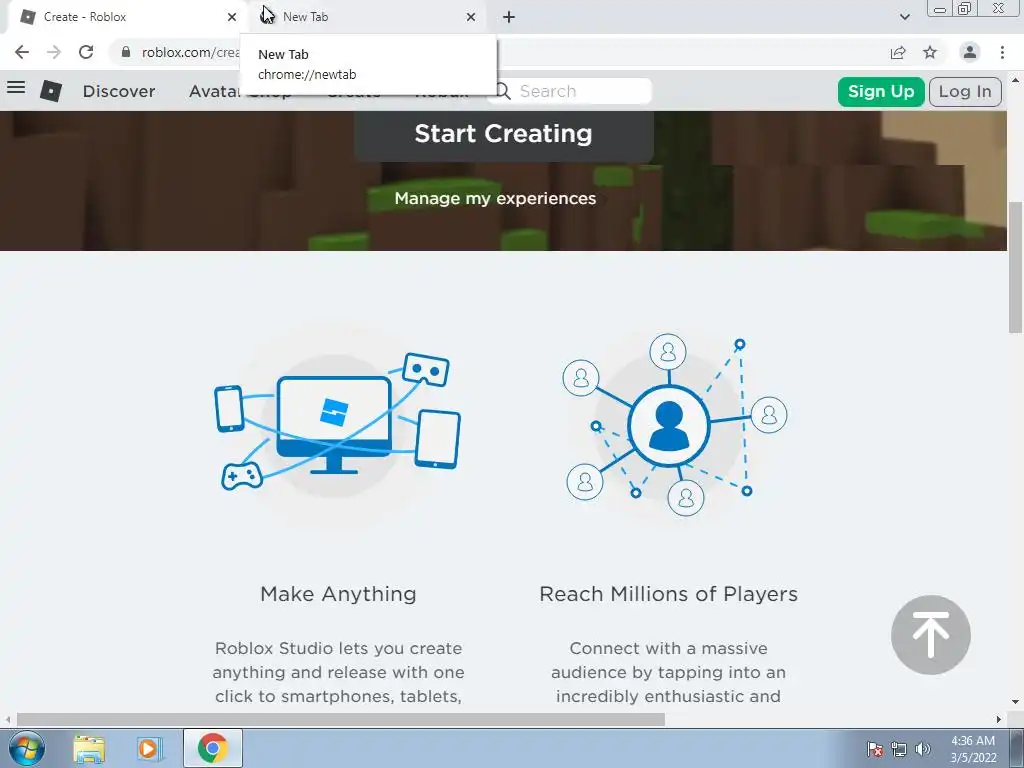The width and height of the screenshot is (1024, 768).
Task: Click the Chrome taskbar icon
Action: [213, 748]
